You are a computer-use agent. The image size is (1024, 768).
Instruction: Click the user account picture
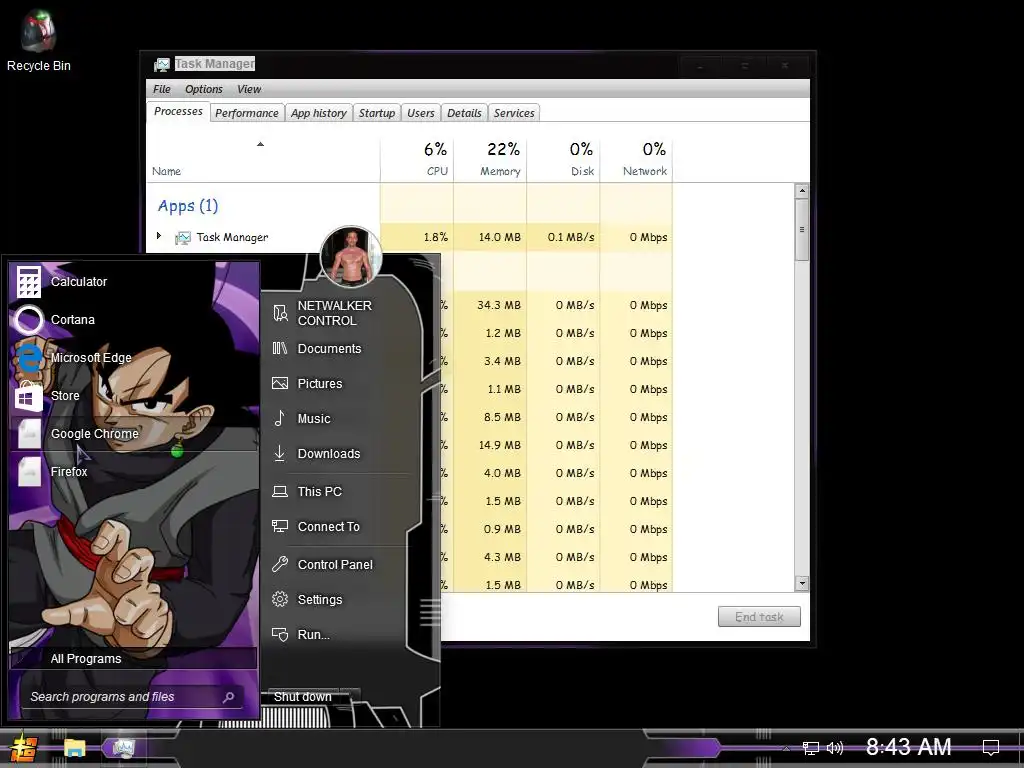[x=351, y=257]
